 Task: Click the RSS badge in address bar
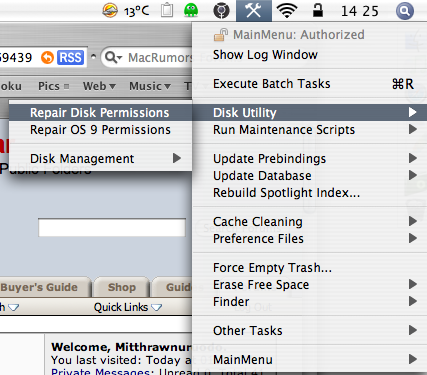point(70,58)
